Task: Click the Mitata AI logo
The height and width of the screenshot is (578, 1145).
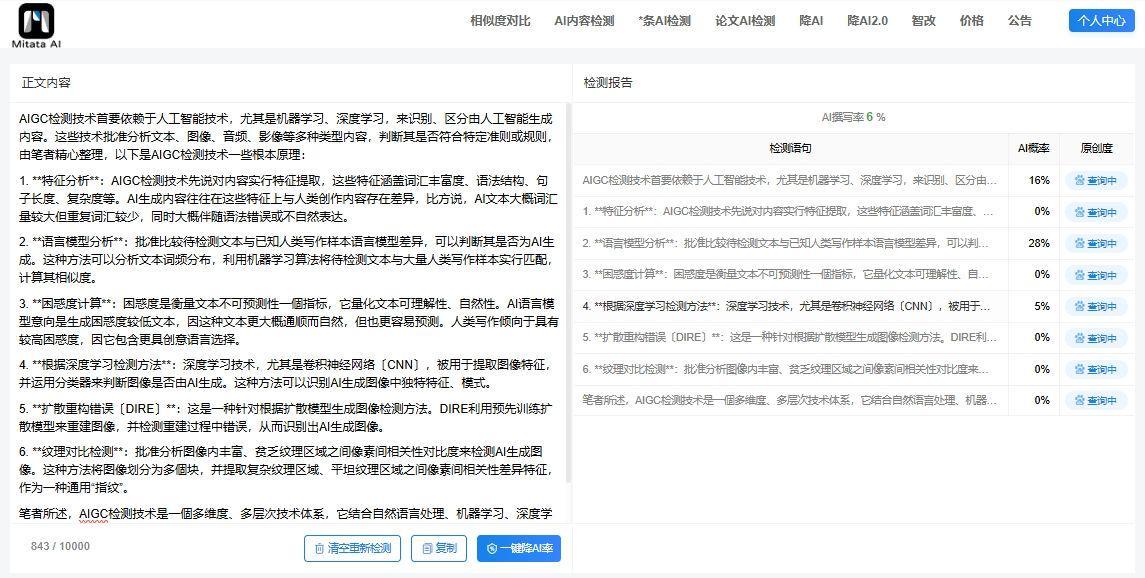Action: pyautogui.click(x=36, y=25)
